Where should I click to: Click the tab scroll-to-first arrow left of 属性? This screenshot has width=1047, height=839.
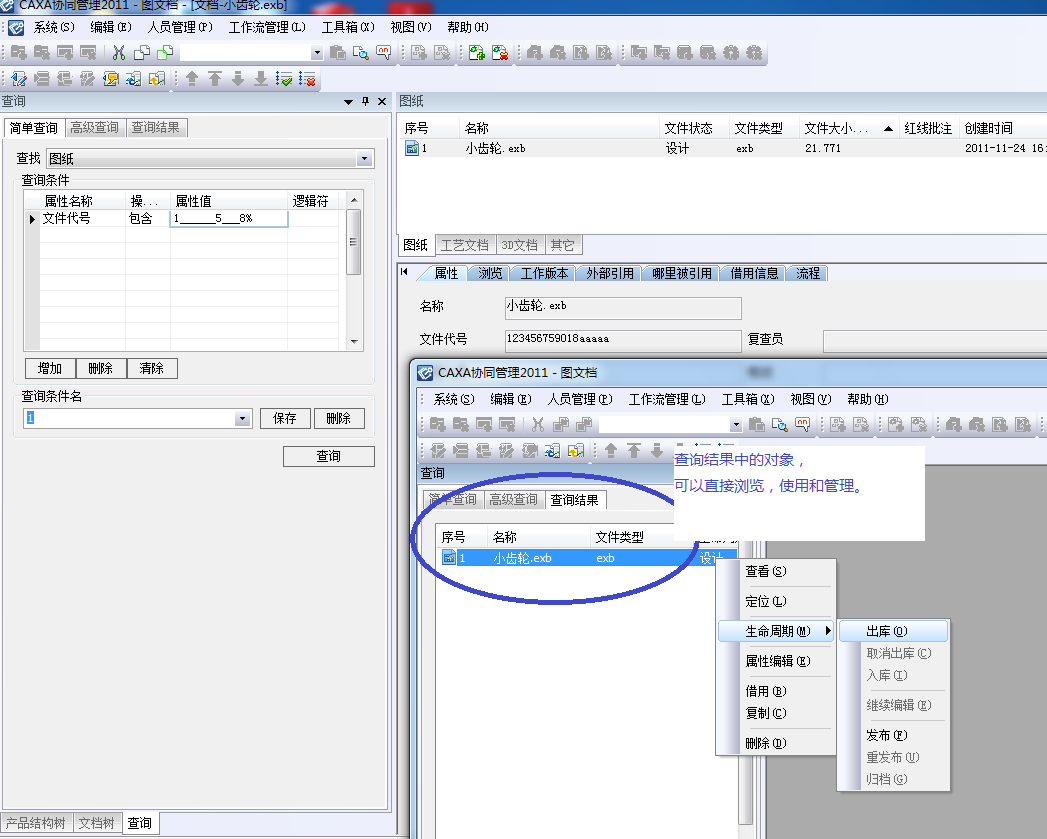404,272
